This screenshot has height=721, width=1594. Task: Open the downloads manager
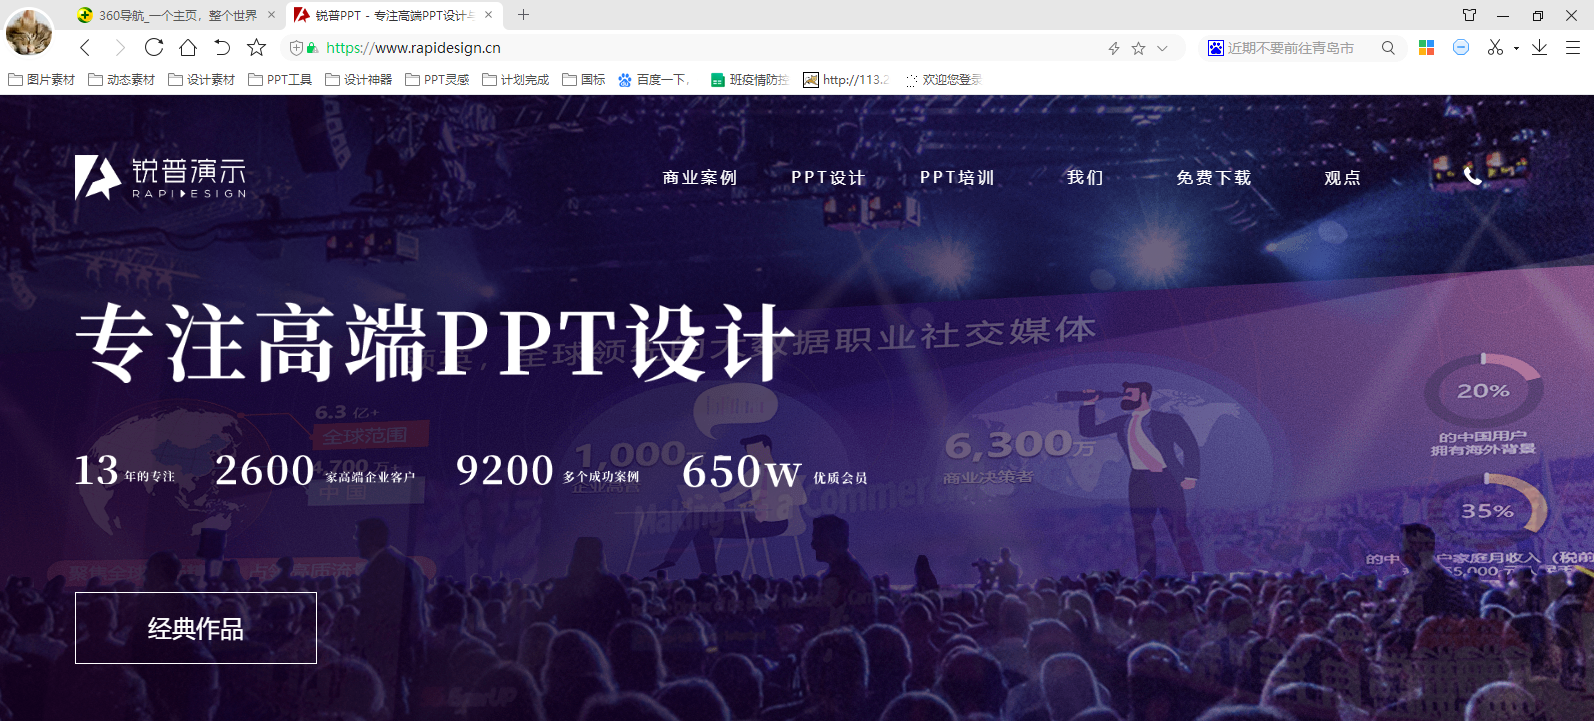tap(1539, 47)
